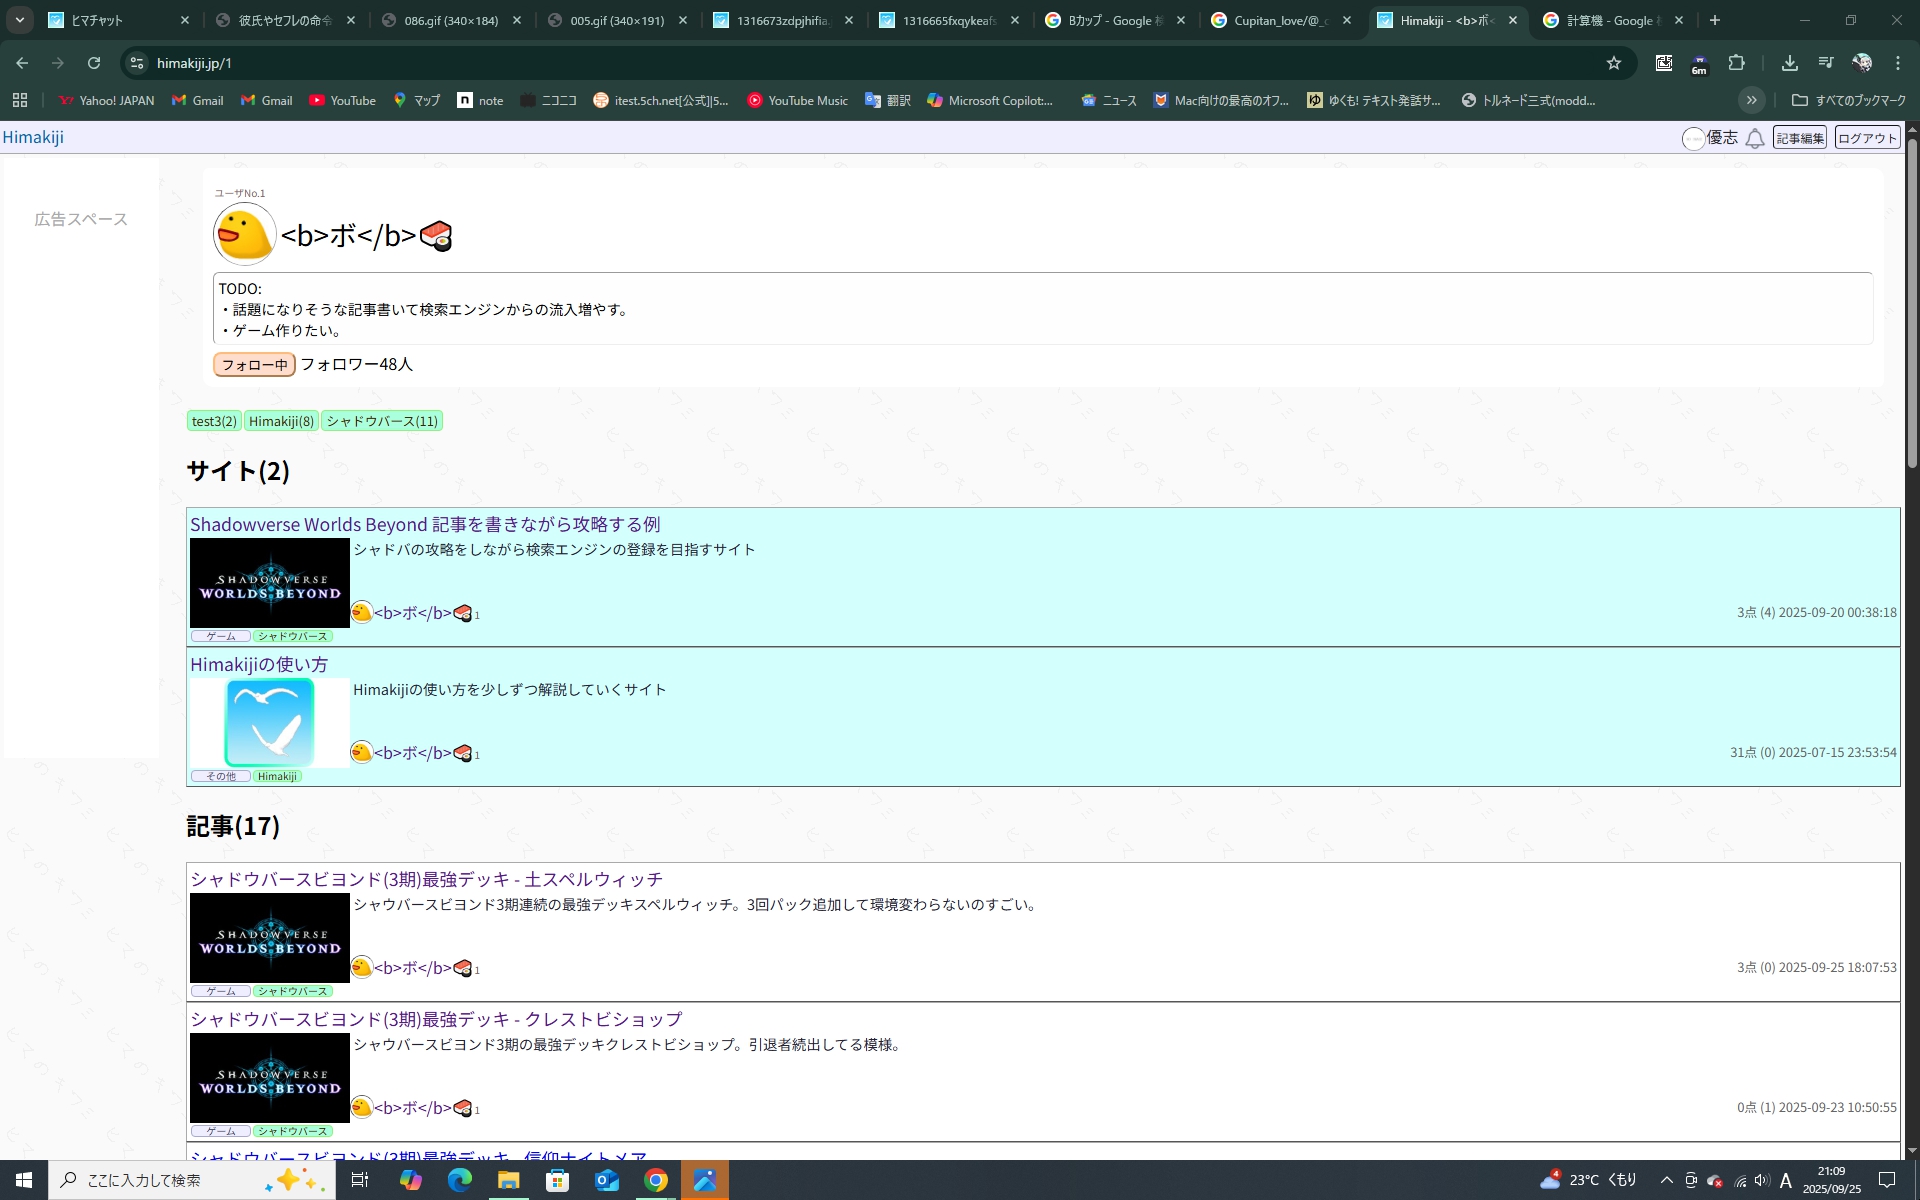The width and height of the screenshot is (1920, 1200).
Task: Click the large yellow bird profile avatar
Action: (x=245, y=234)
